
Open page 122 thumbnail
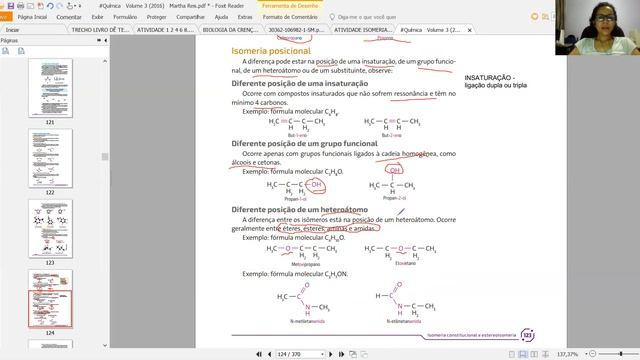tap(50, 158)
